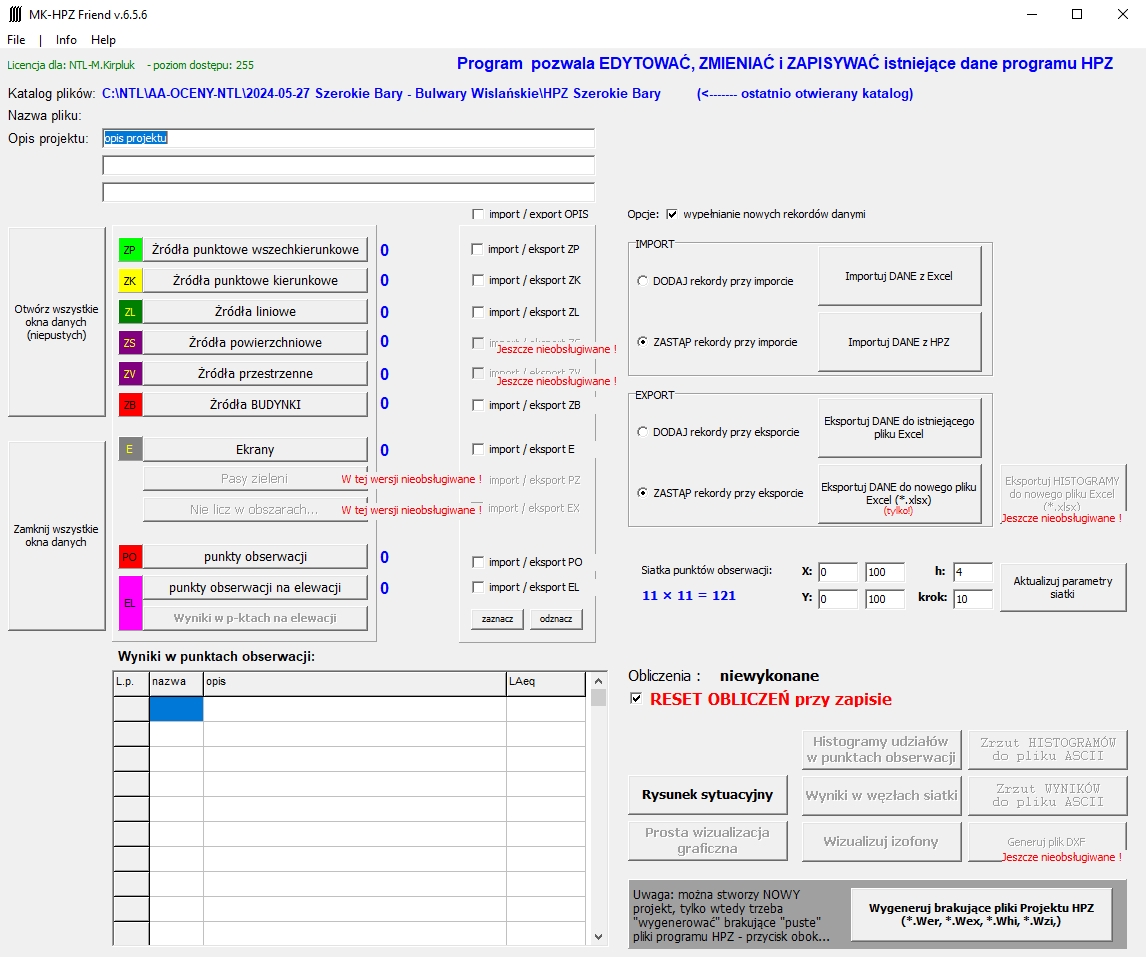
Task: Click the magenta EL elevation swatch
Action: coord(130,603)
